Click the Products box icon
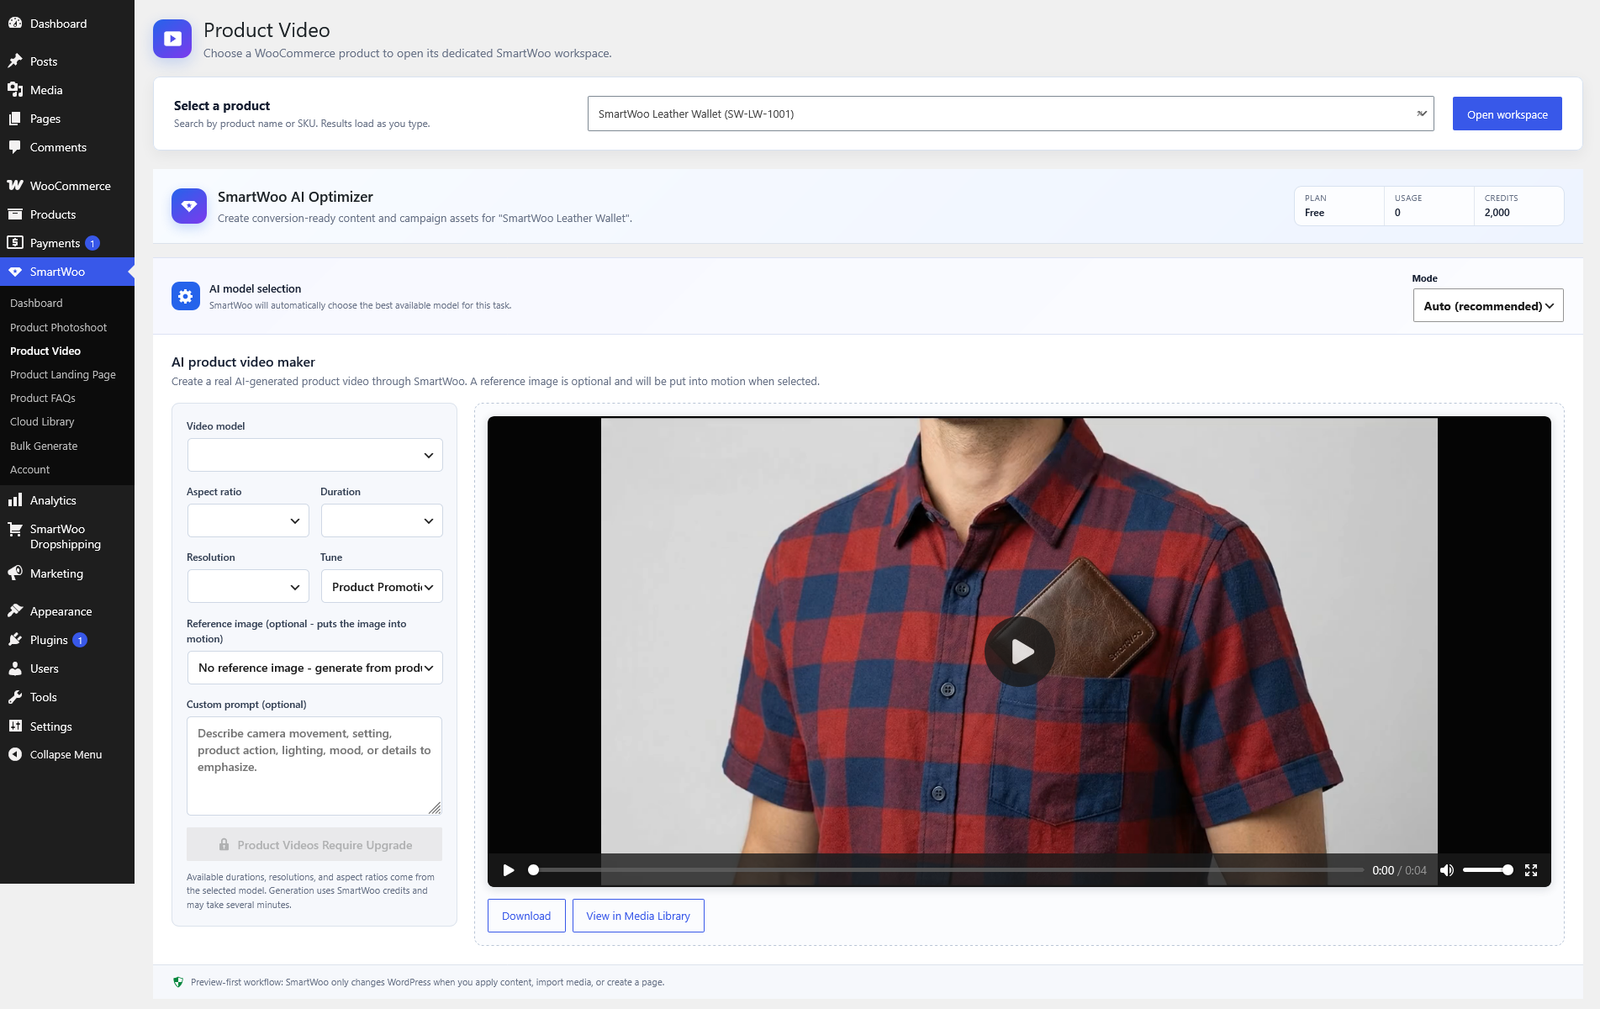 tap(15, 215)
